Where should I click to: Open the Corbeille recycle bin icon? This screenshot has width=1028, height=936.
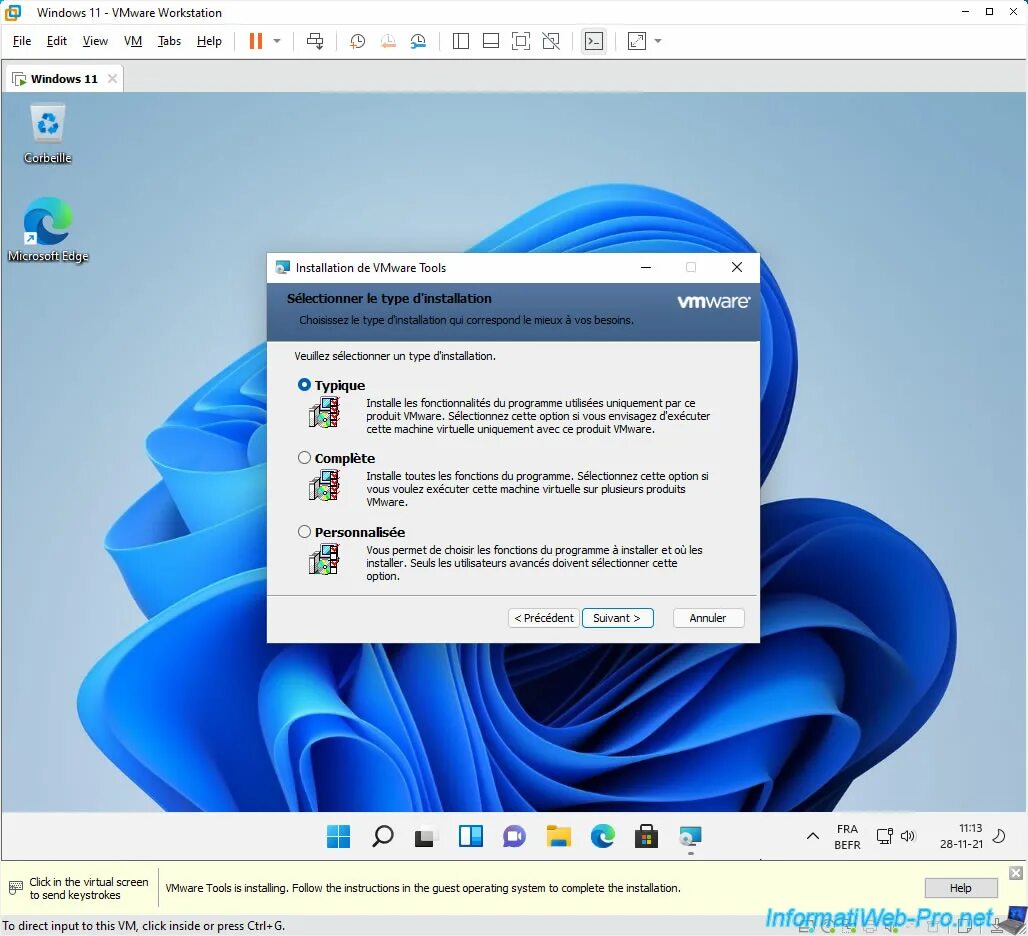coord(47,134)
